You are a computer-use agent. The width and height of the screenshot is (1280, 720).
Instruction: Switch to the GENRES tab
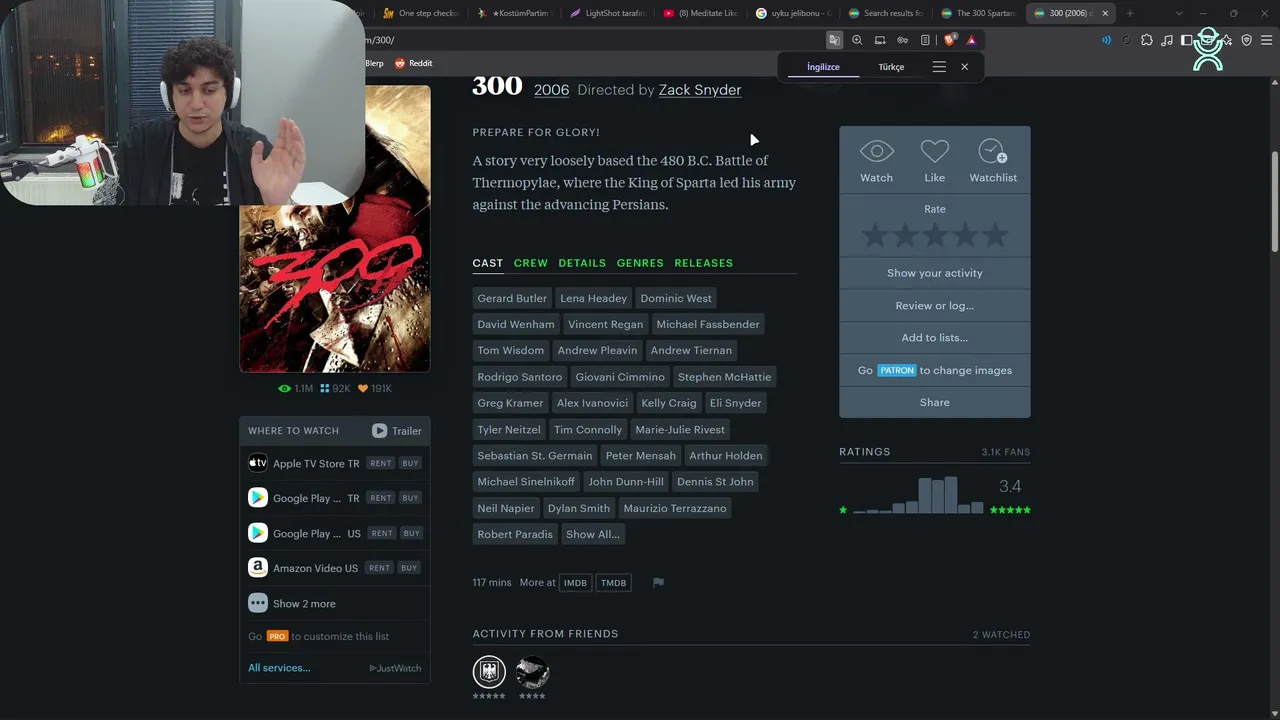(640, 263)
